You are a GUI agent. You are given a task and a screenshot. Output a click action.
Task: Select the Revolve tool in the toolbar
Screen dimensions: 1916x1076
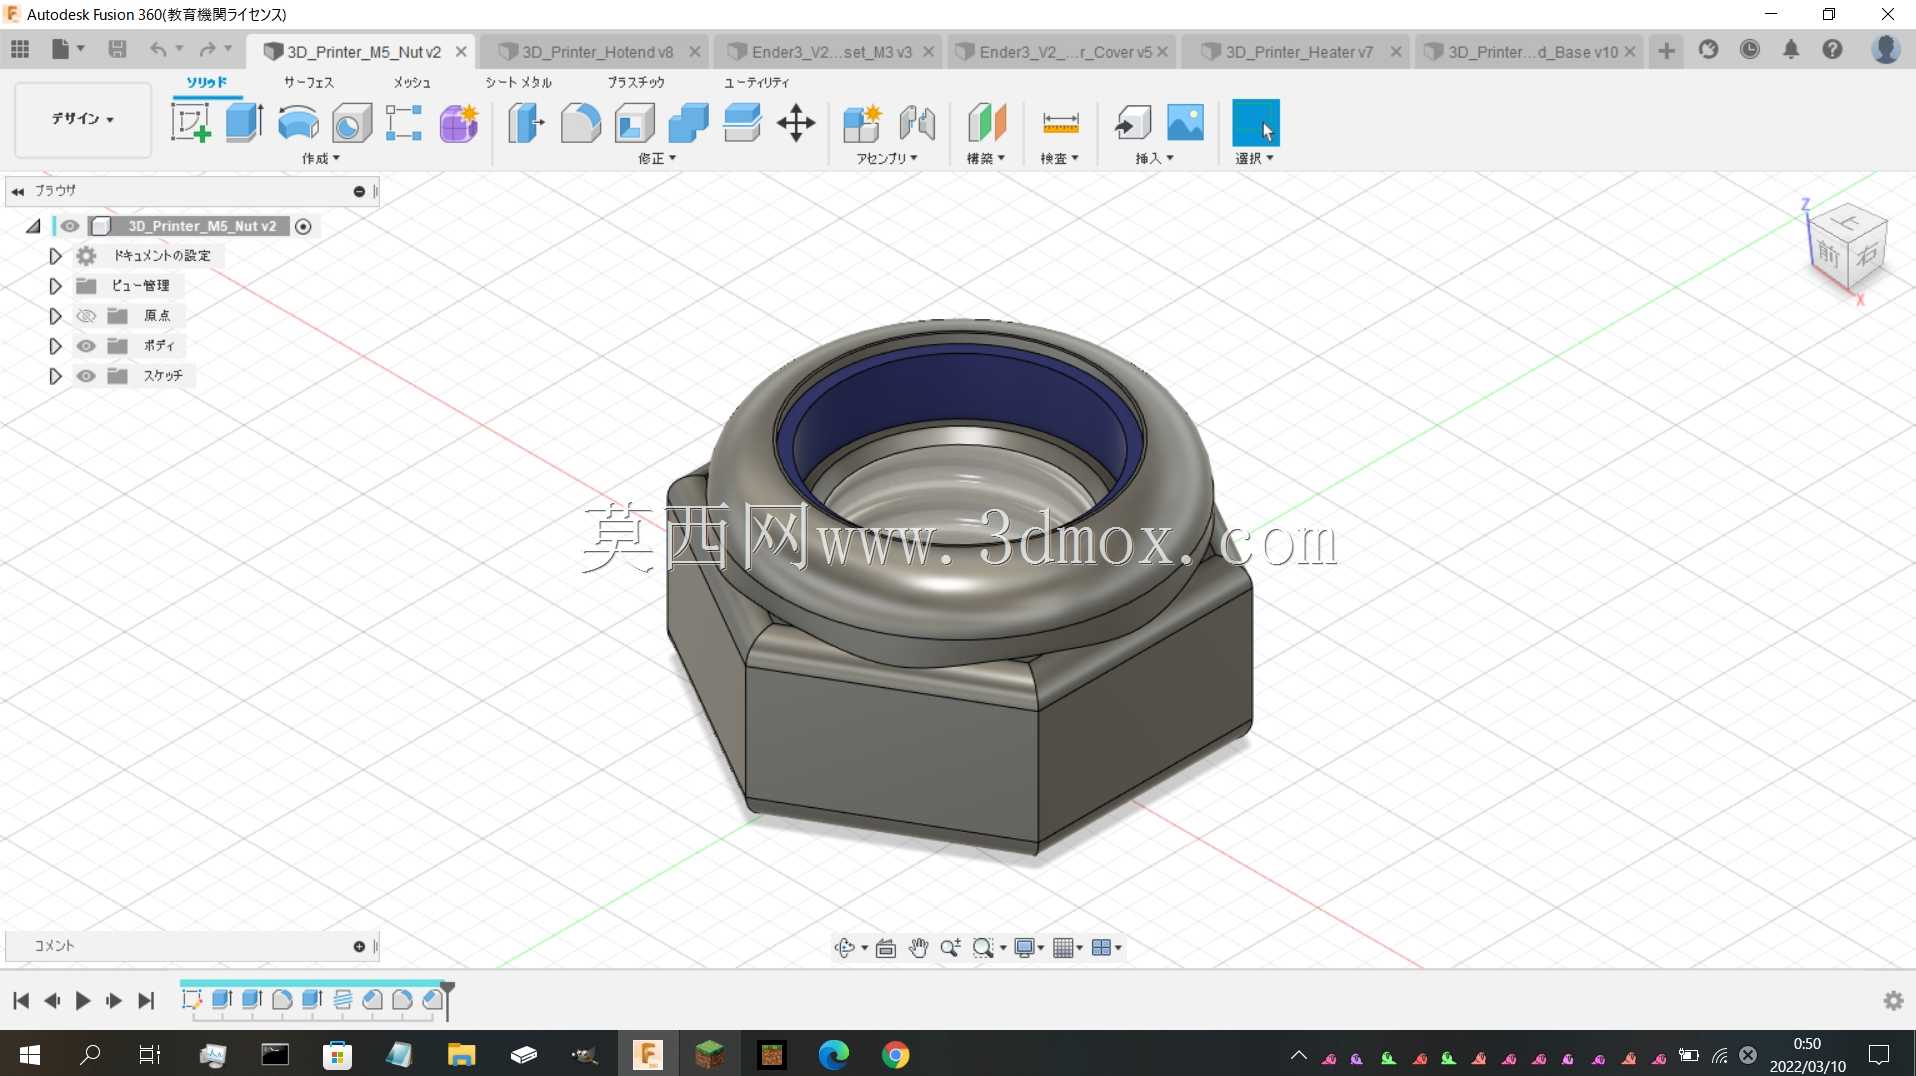[298, 123]
